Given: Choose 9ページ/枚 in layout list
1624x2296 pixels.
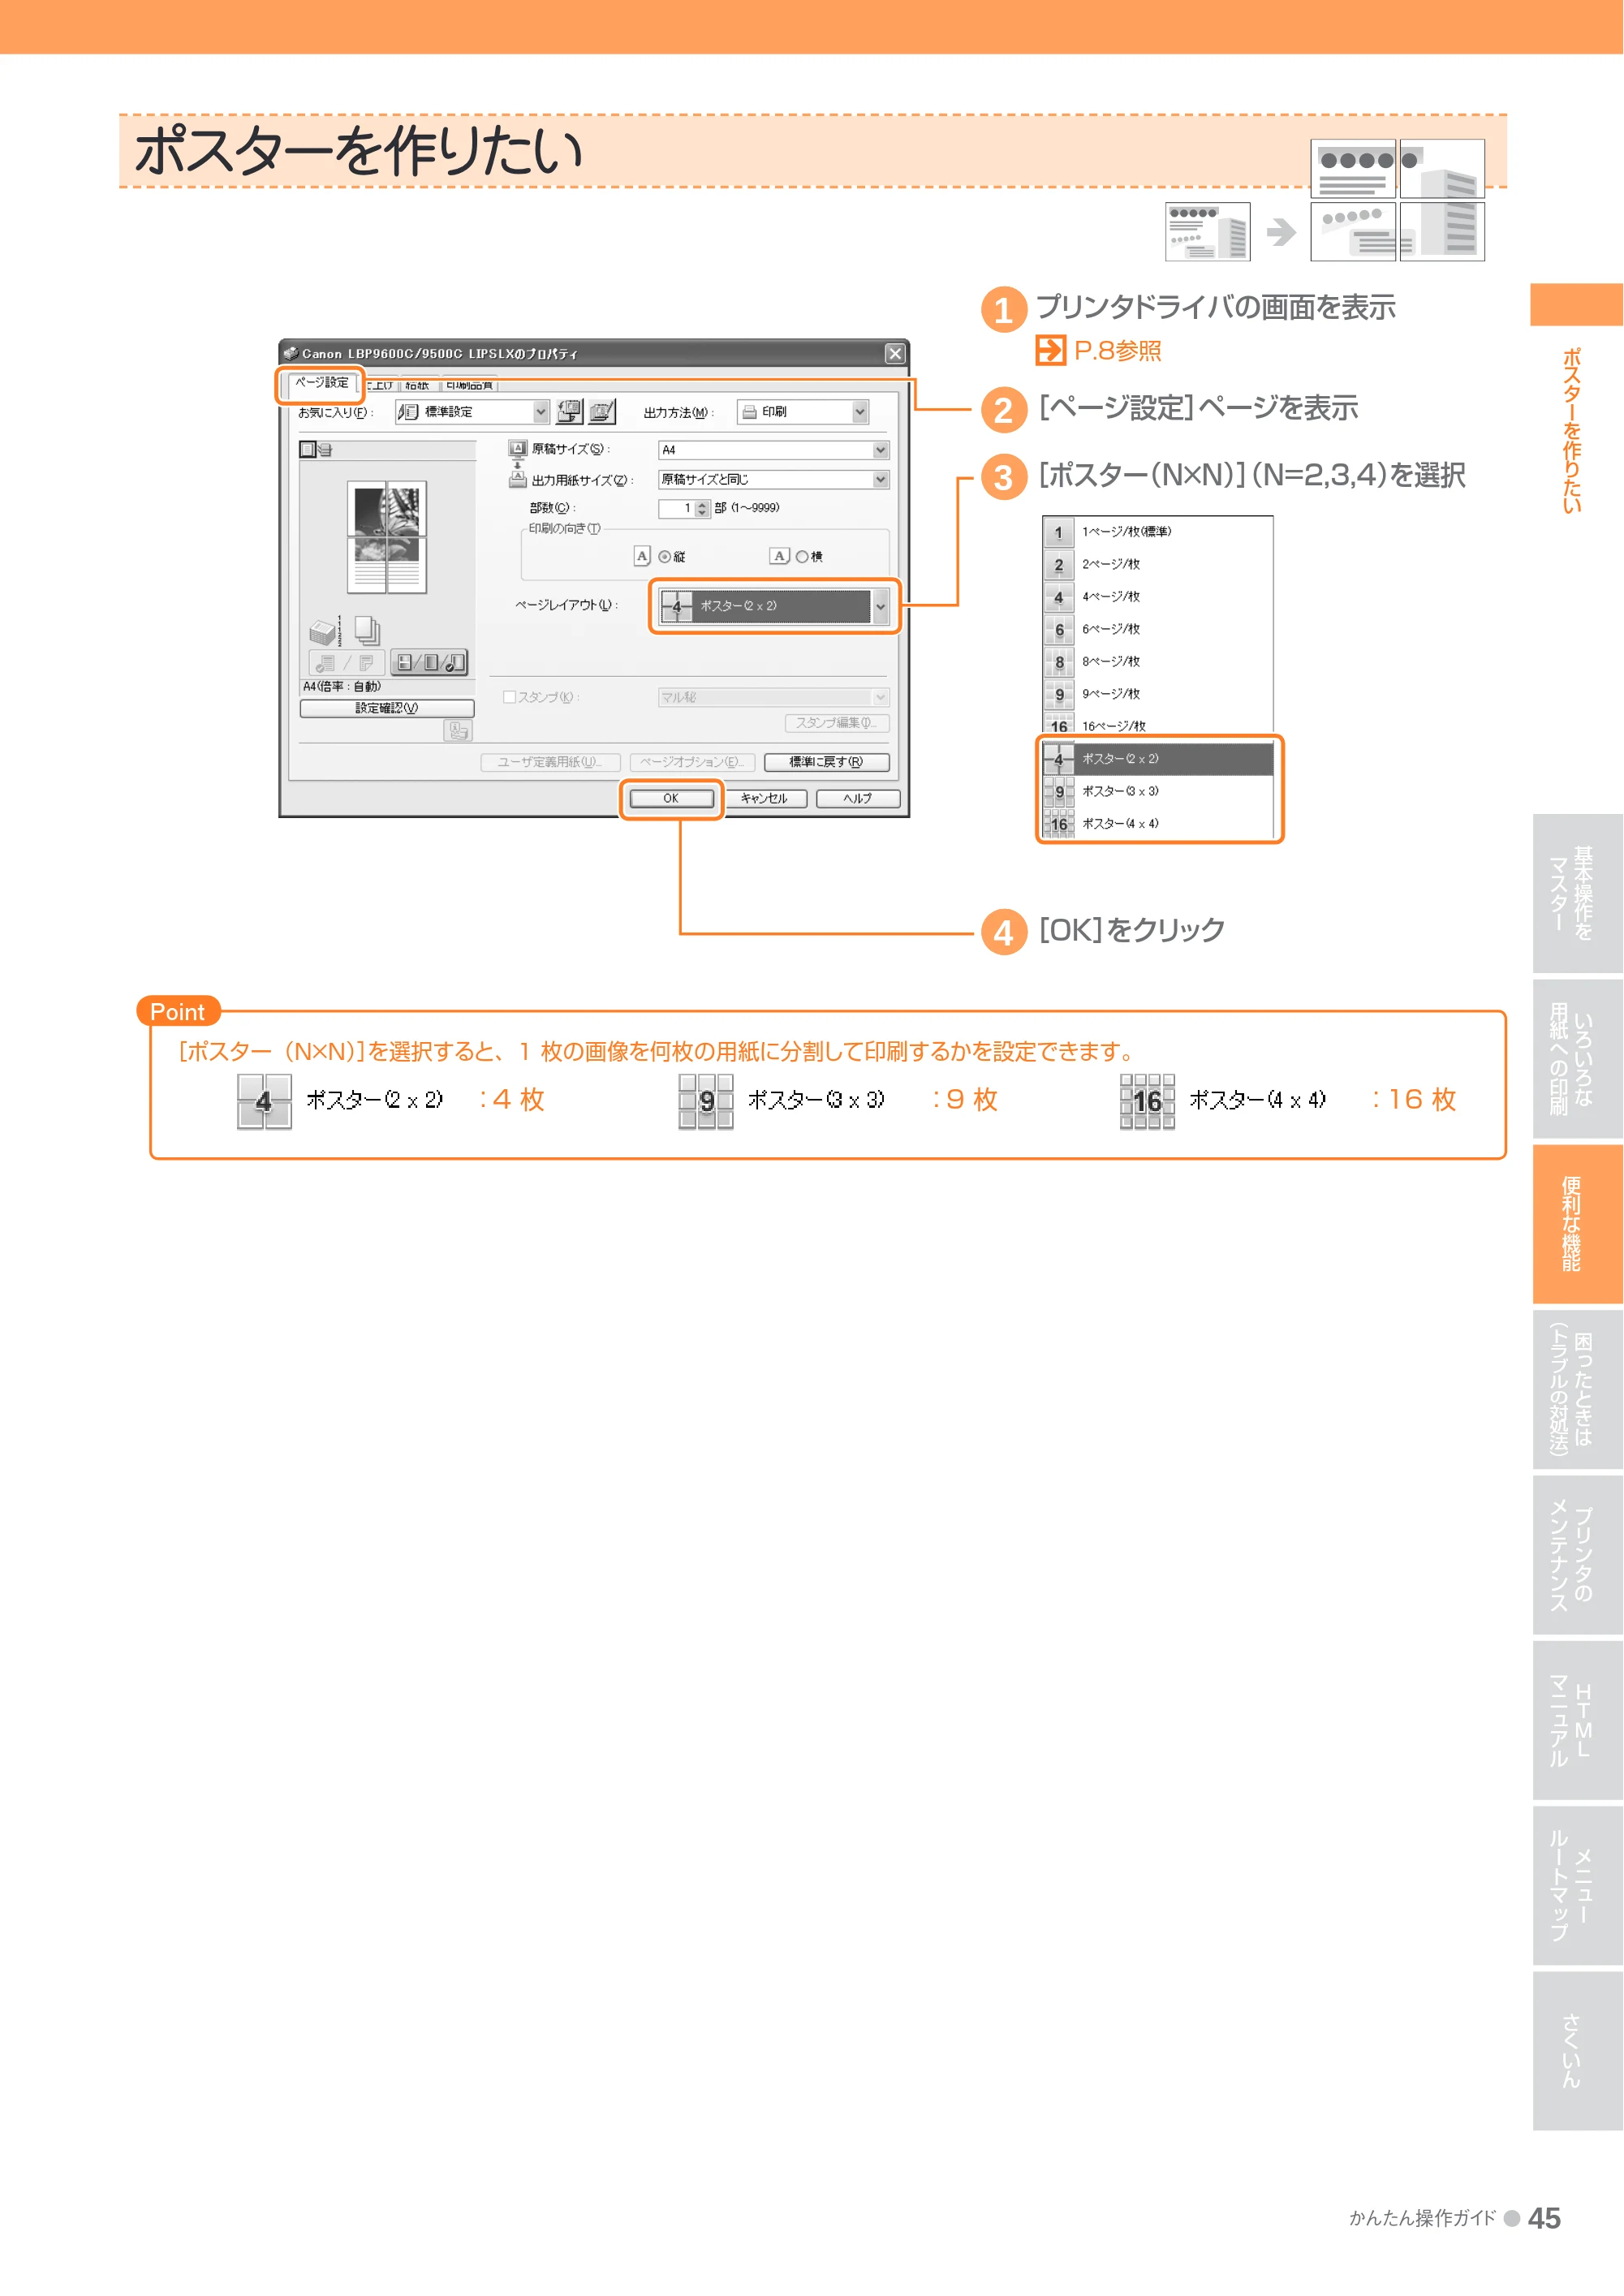Looking at the screenshot, I should pos(1158,694).
